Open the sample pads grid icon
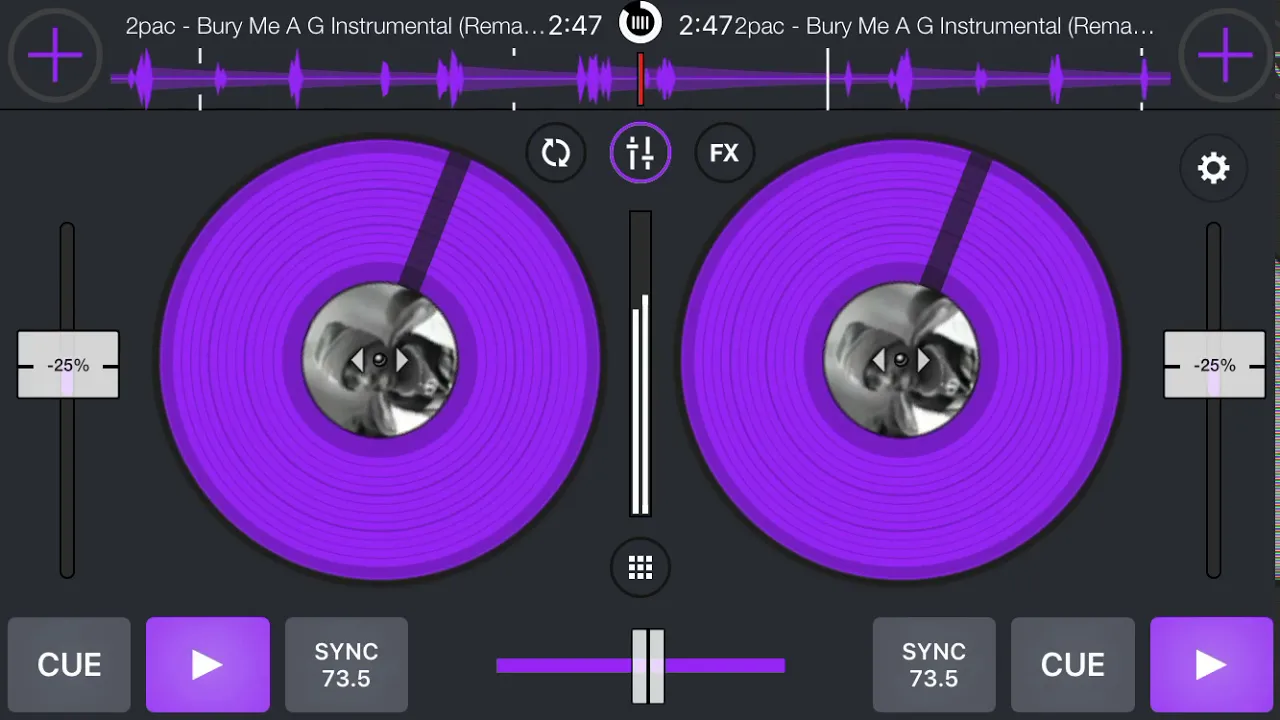The image size is (1280, 720). 640,568
